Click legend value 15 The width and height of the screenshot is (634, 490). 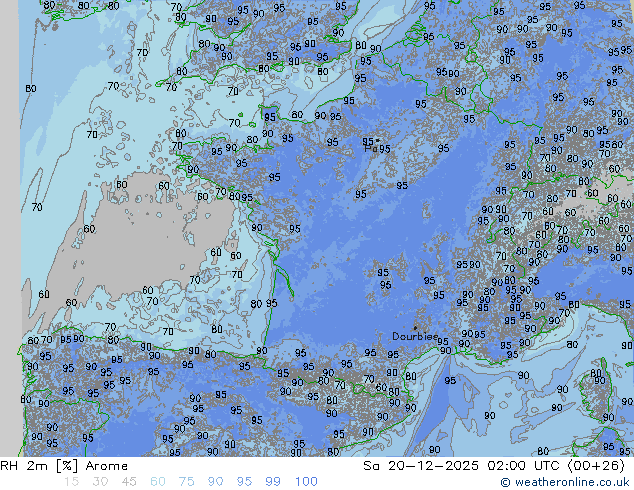tap(71, 482)
